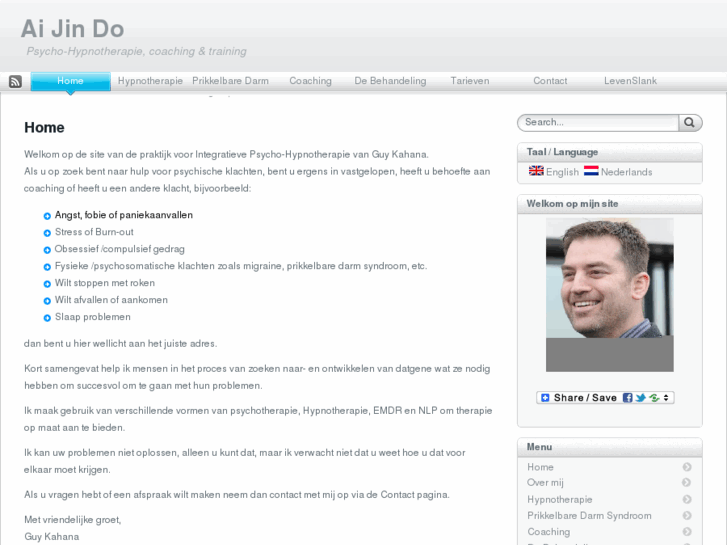The height and width of the screenshot is (545, 727).
Task: Click the Wilt stoppen met roken item
Action: coord(105,283)
